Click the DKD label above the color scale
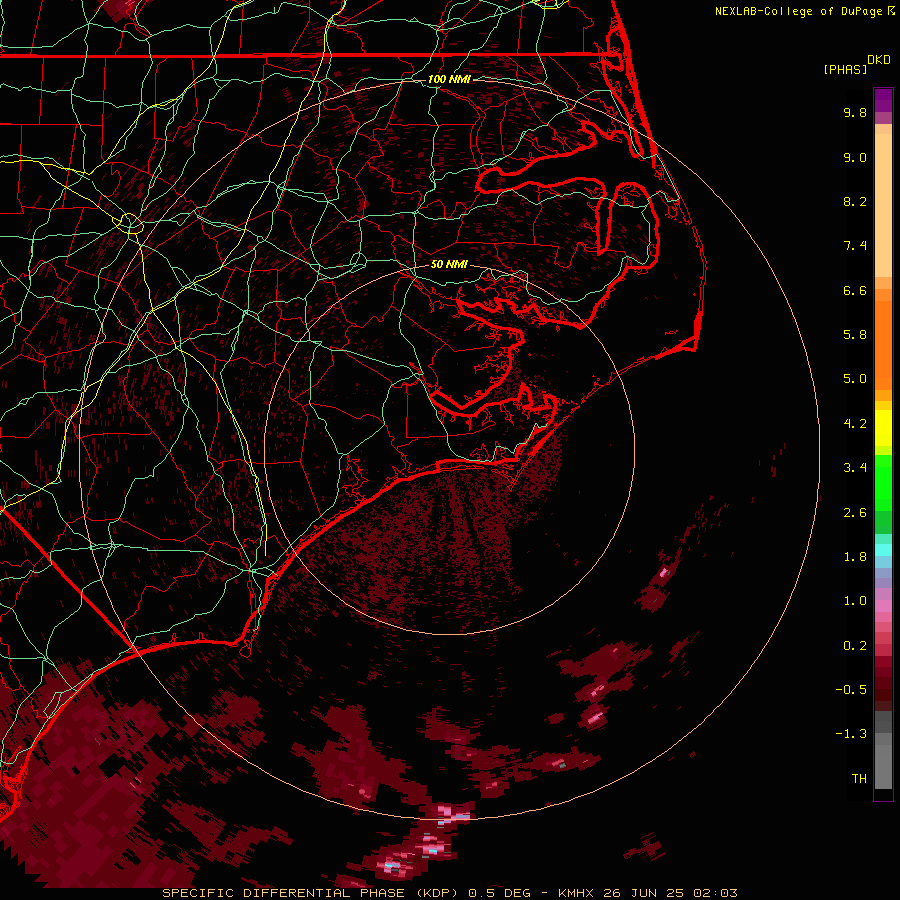900x900 pixels. click(878, 60)
